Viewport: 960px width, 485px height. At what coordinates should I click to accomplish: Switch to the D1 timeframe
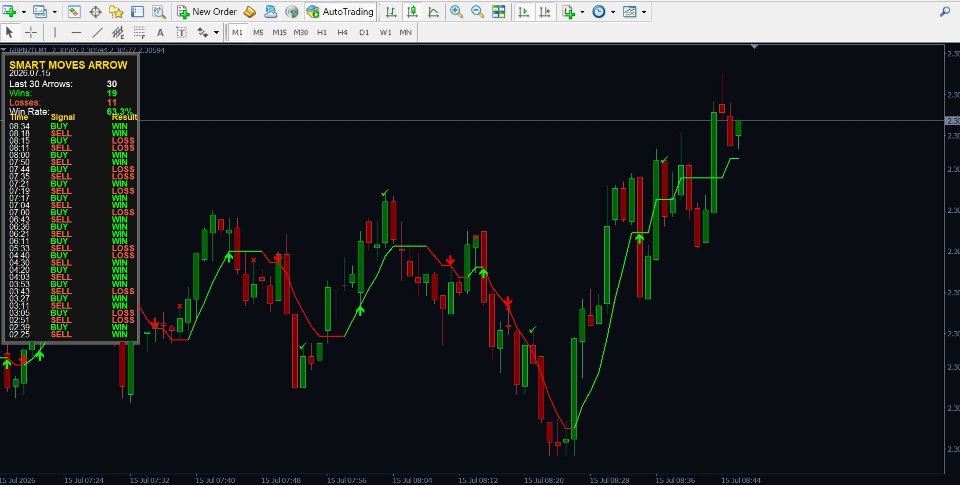click(364, 32)
